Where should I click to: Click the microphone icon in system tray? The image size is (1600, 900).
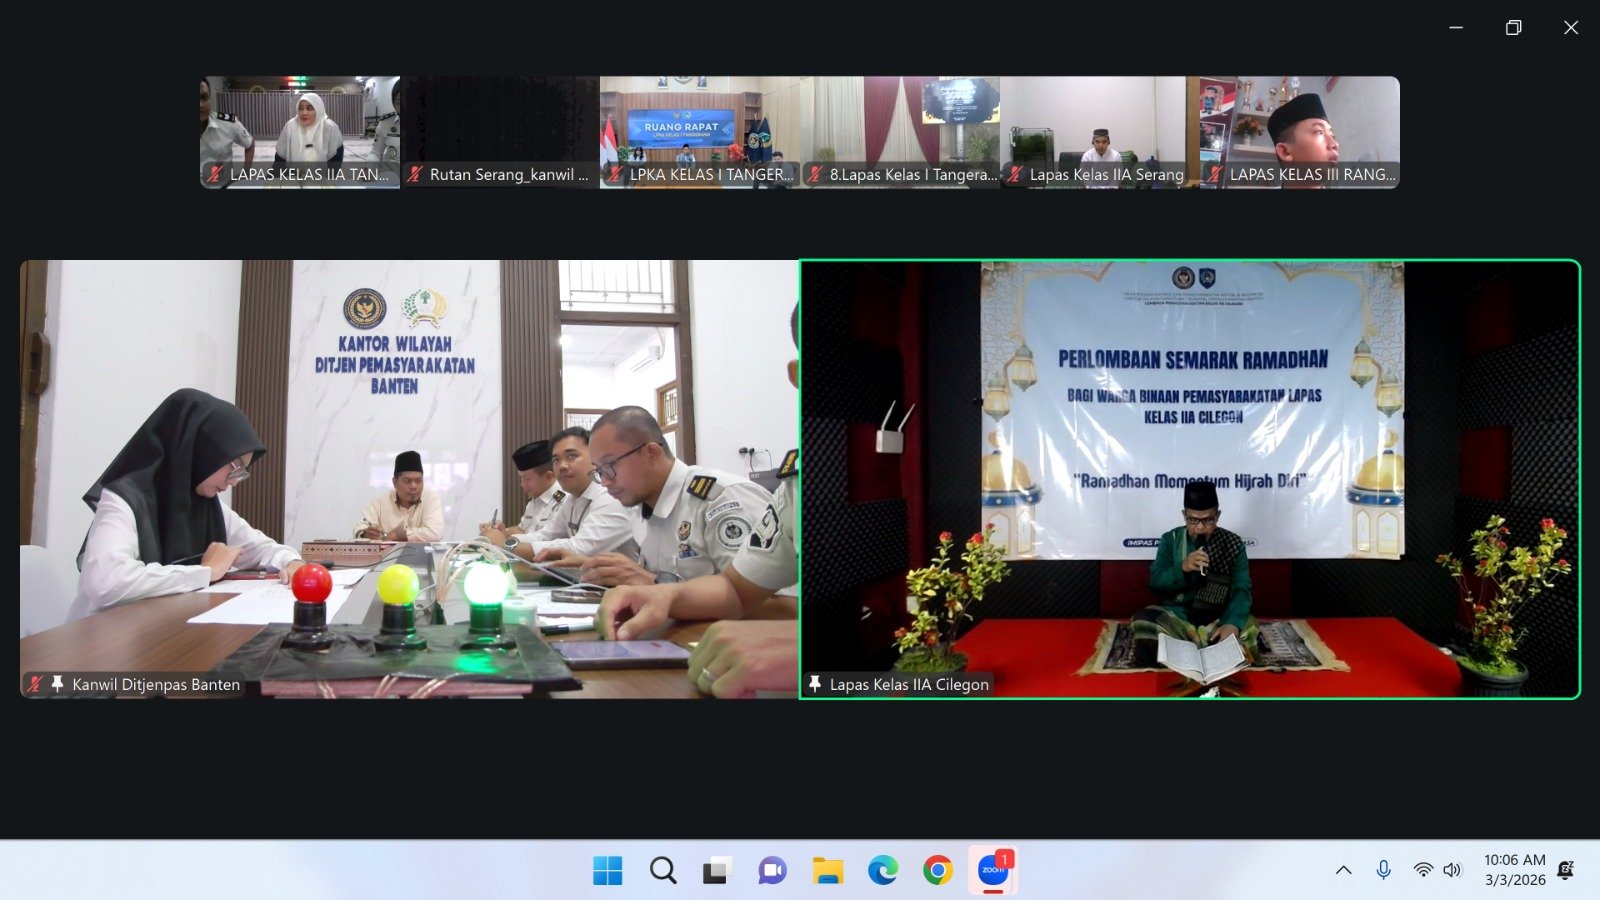[x=1383, y=870]
